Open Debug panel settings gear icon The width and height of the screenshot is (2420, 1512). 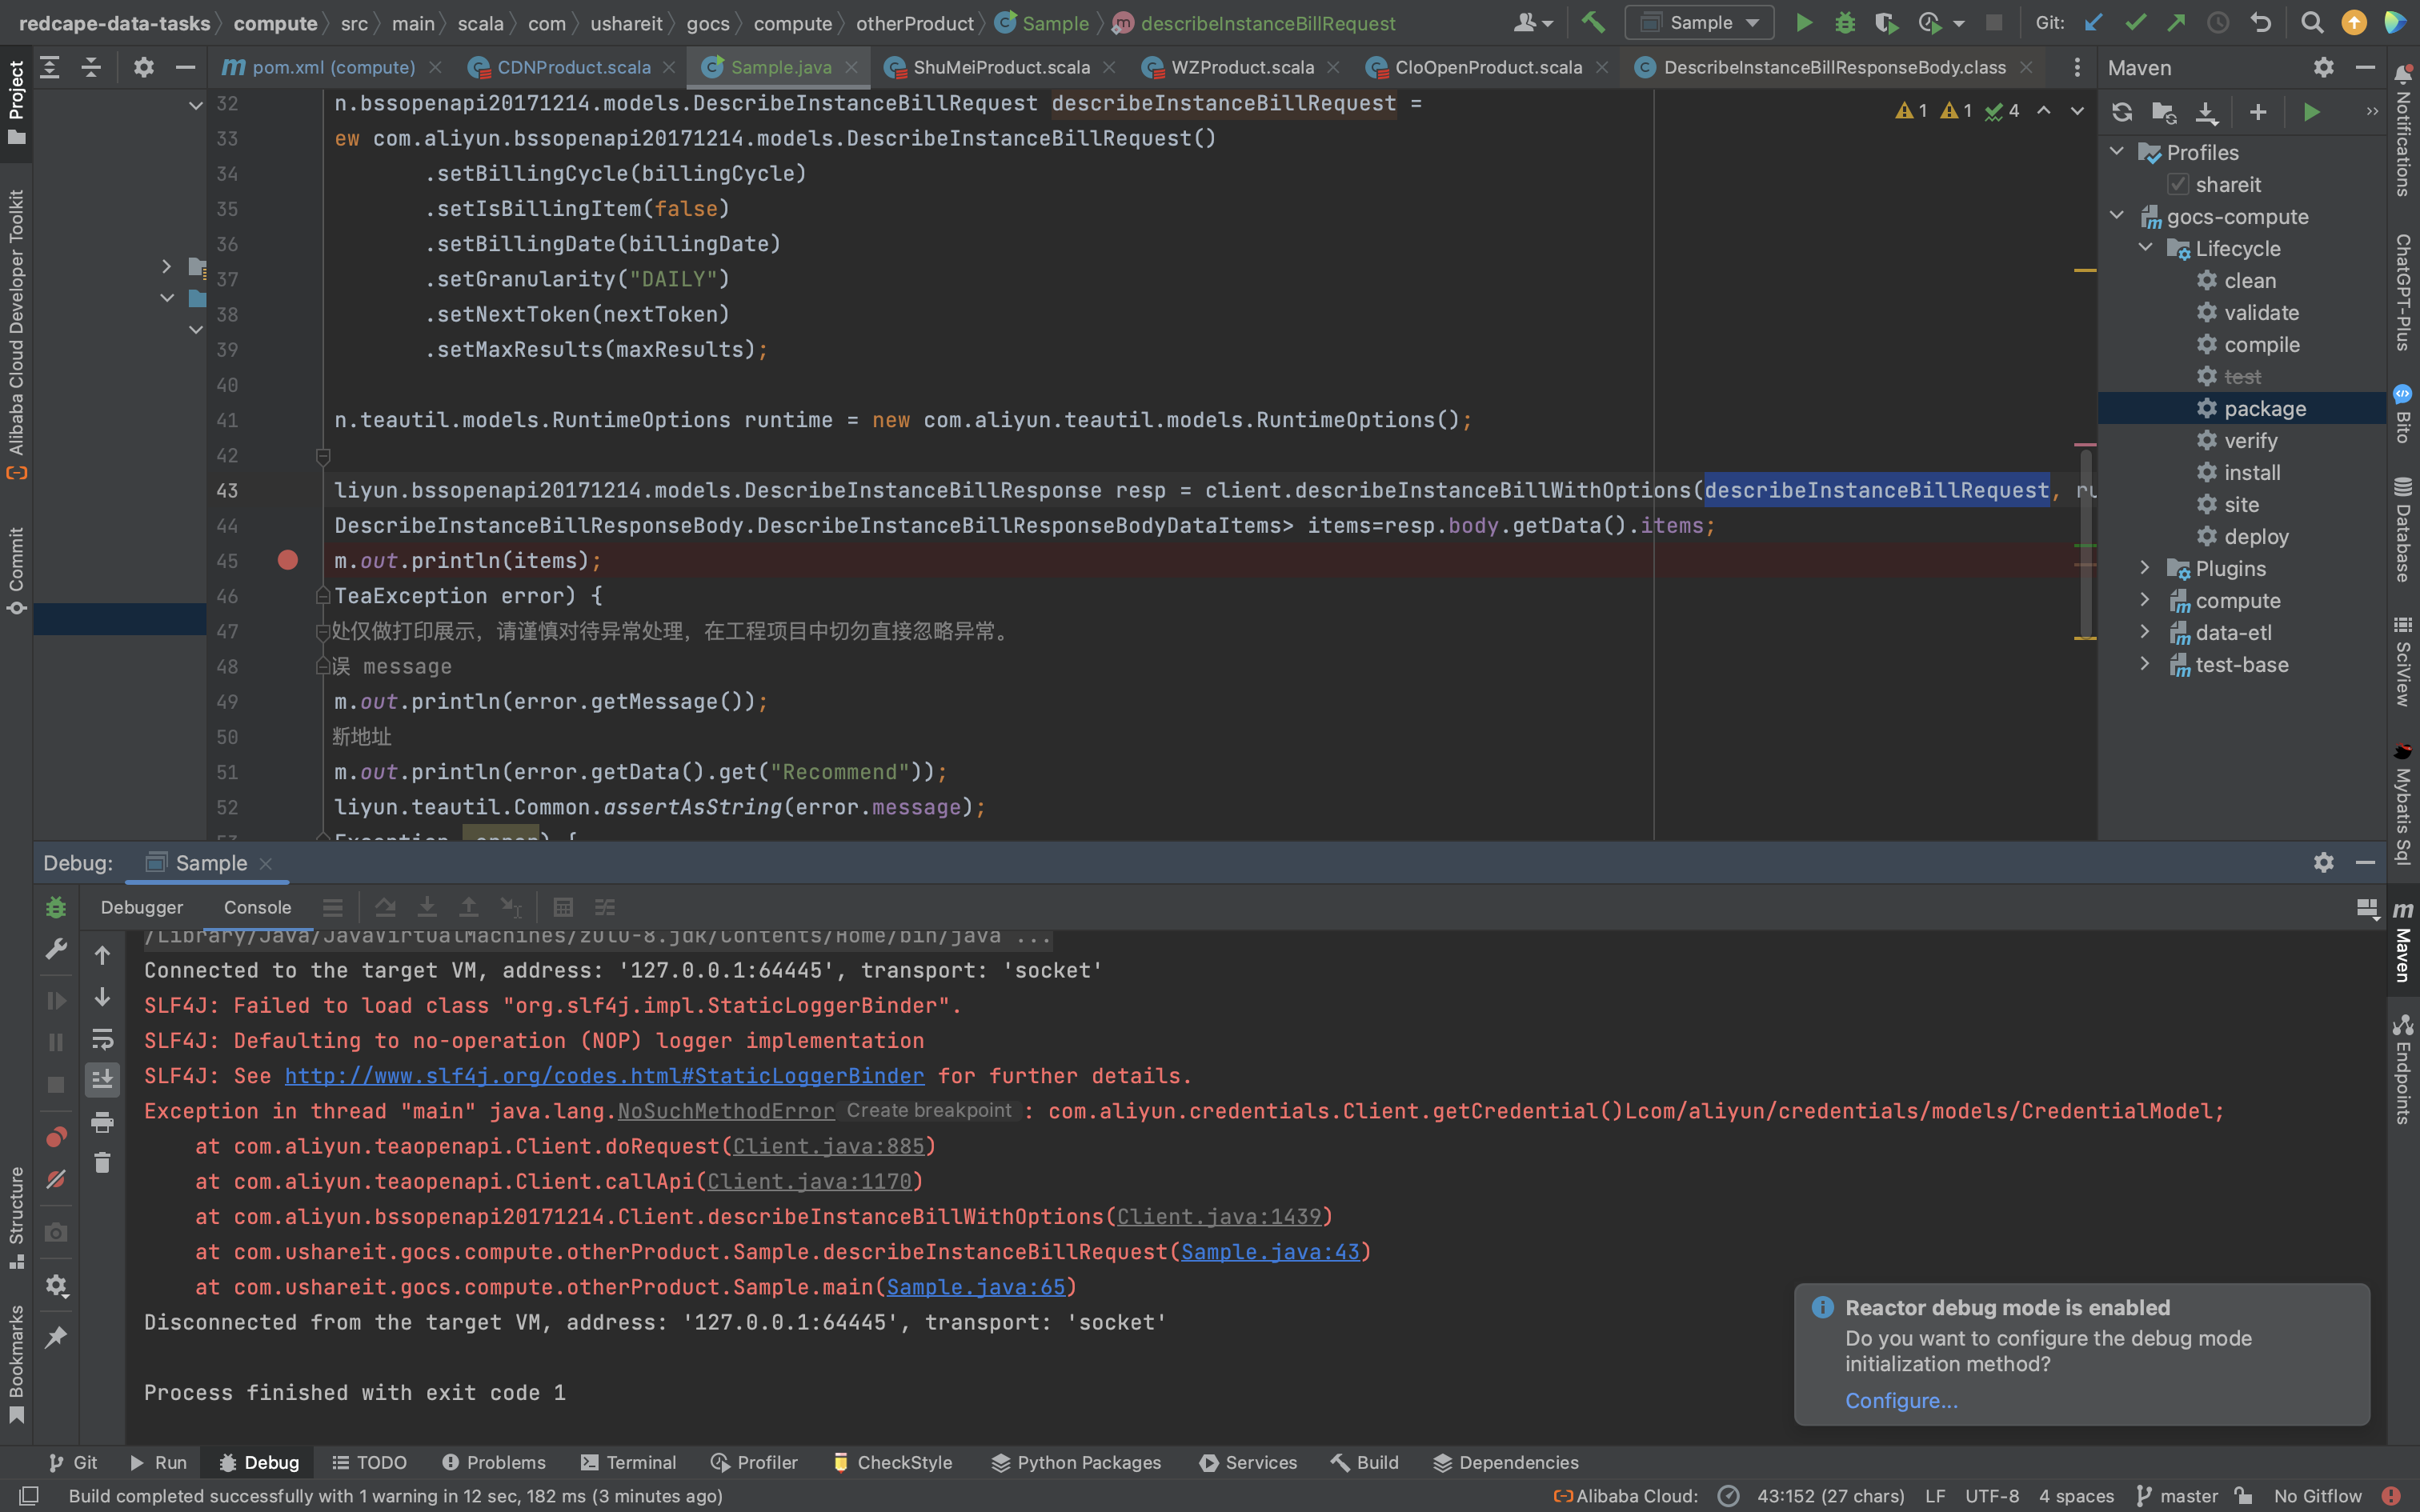(2323, 863)
